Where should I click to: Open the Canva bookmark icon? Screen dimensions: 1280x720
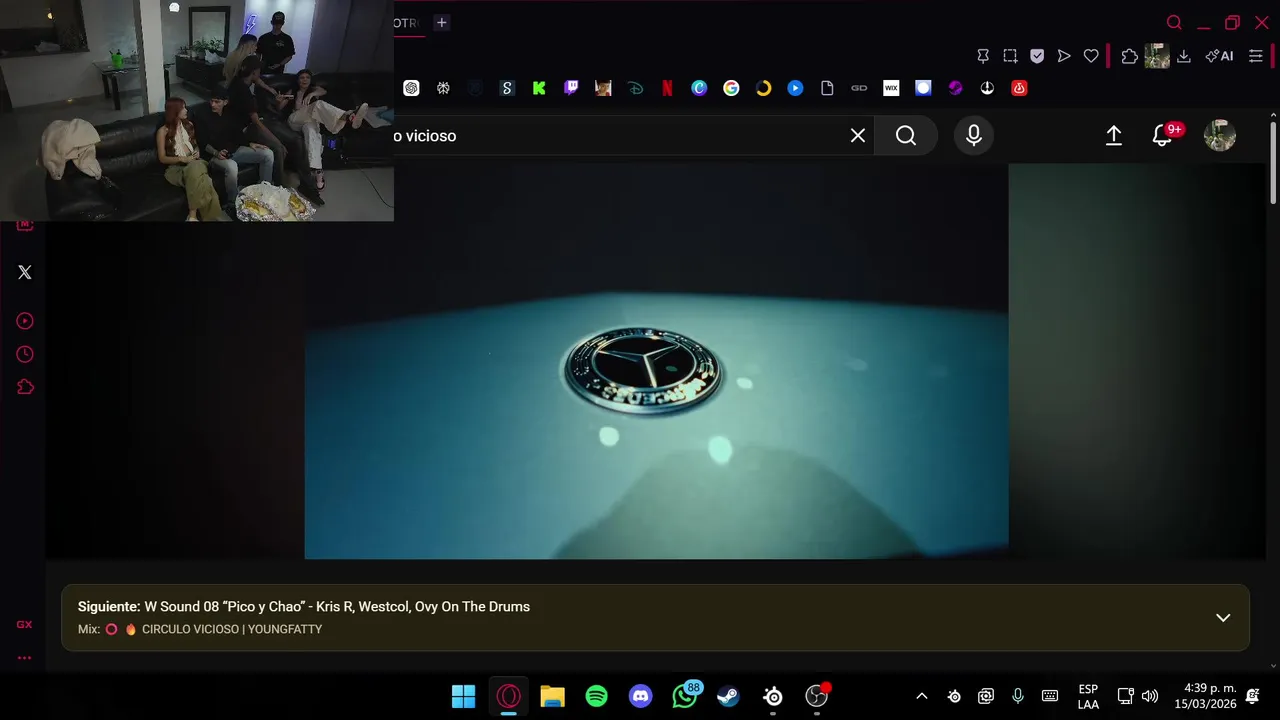click(699, 88)
